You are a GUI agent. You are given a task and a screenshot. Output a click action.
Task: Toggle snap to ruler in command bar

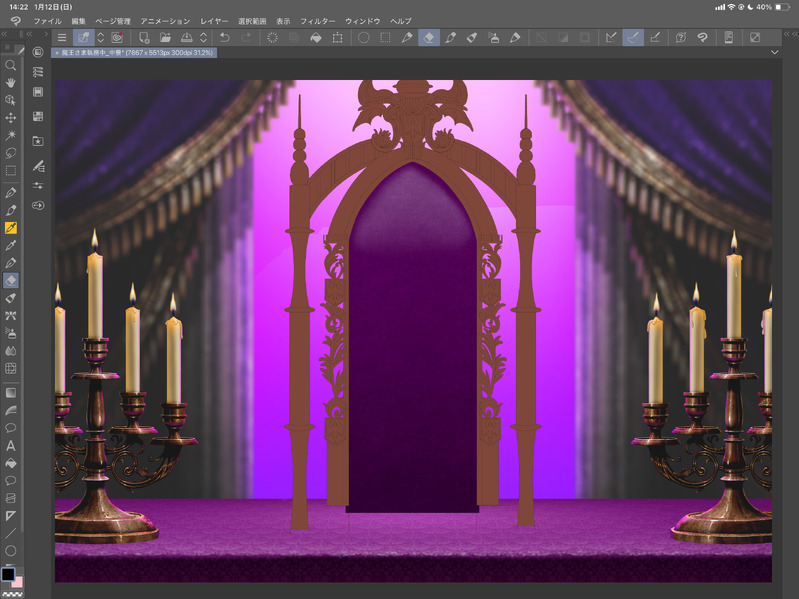(x=611, y=38)
